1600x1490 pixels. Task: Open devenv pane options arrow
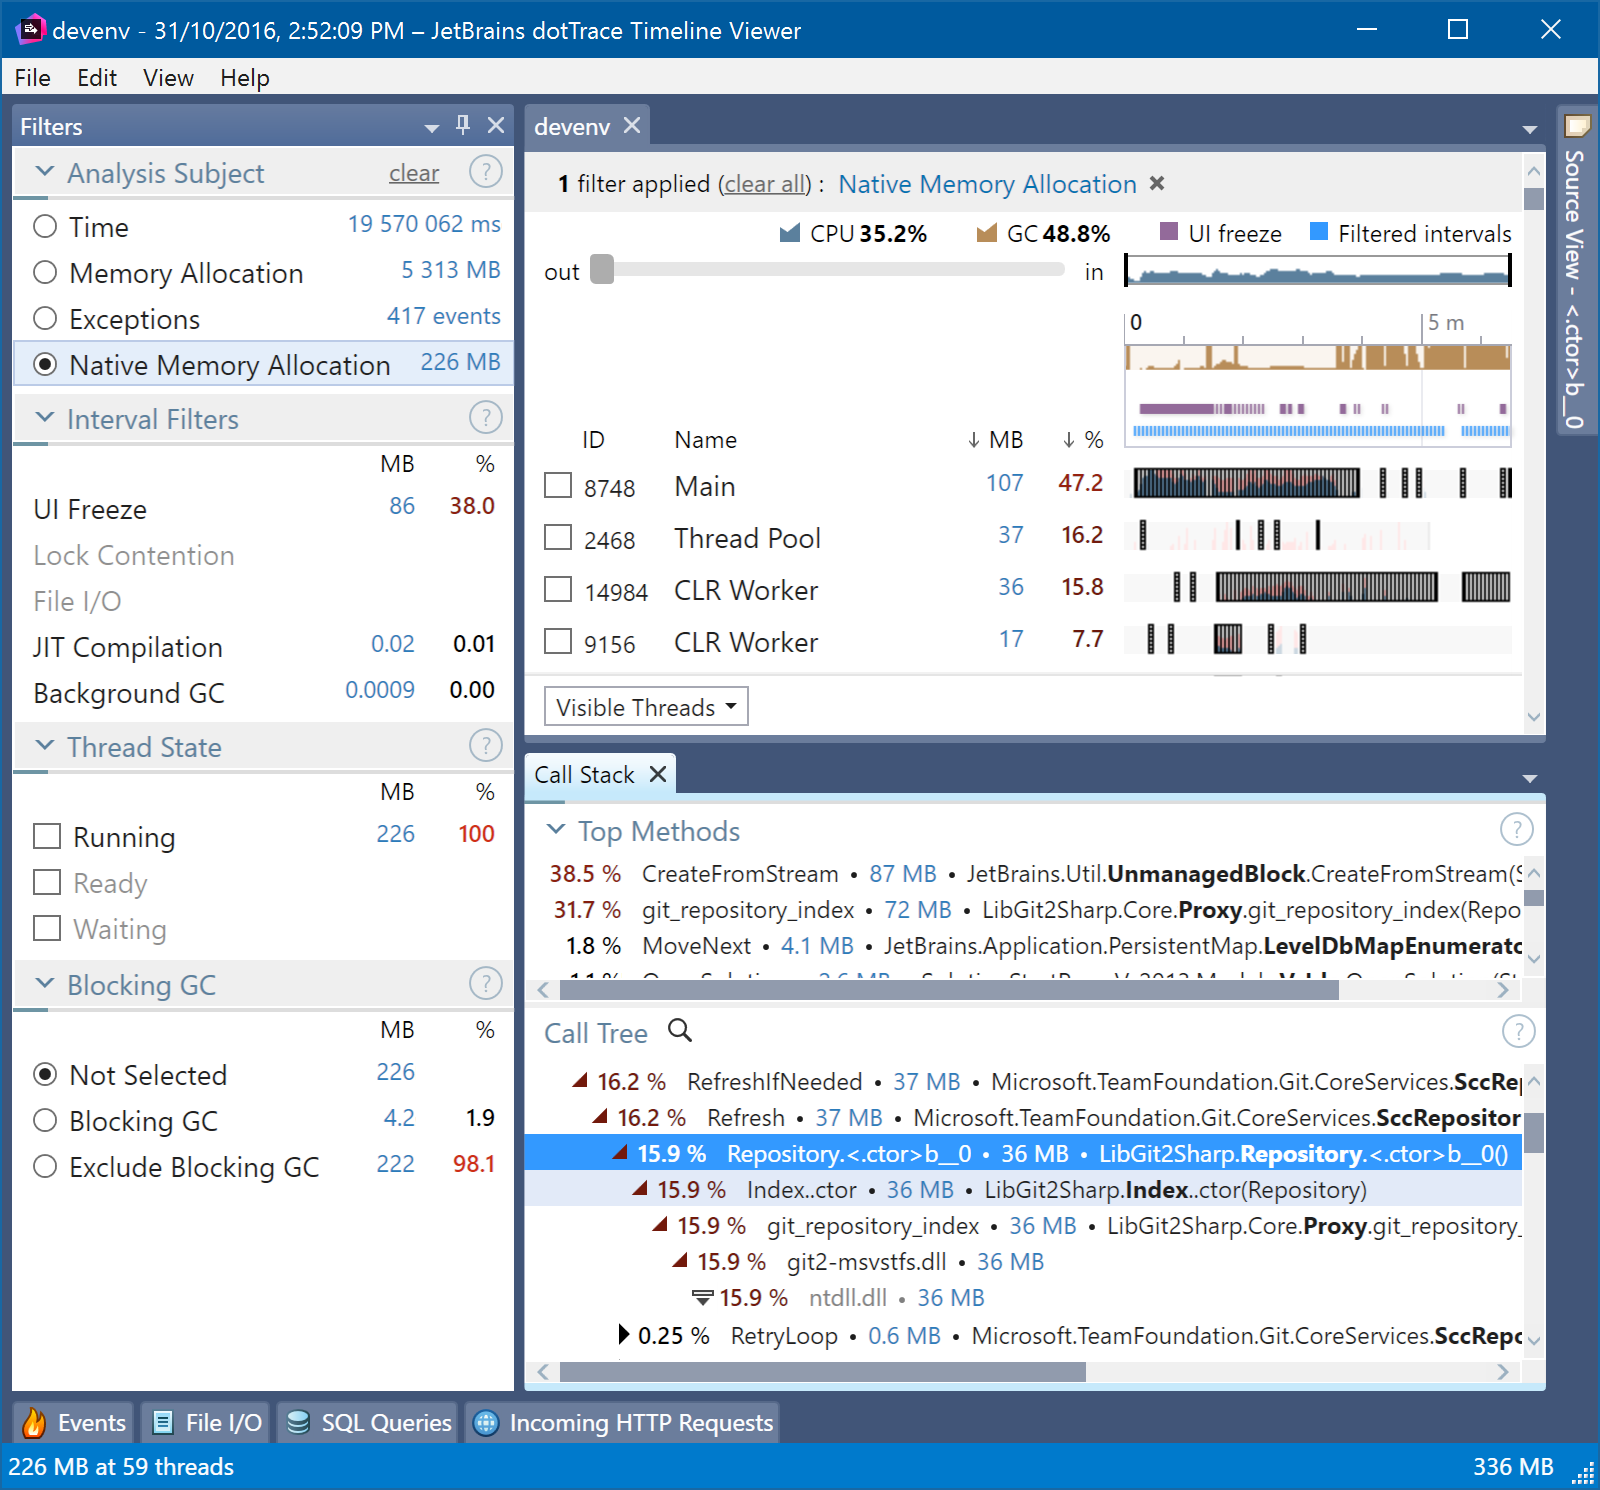(1529, 130)
